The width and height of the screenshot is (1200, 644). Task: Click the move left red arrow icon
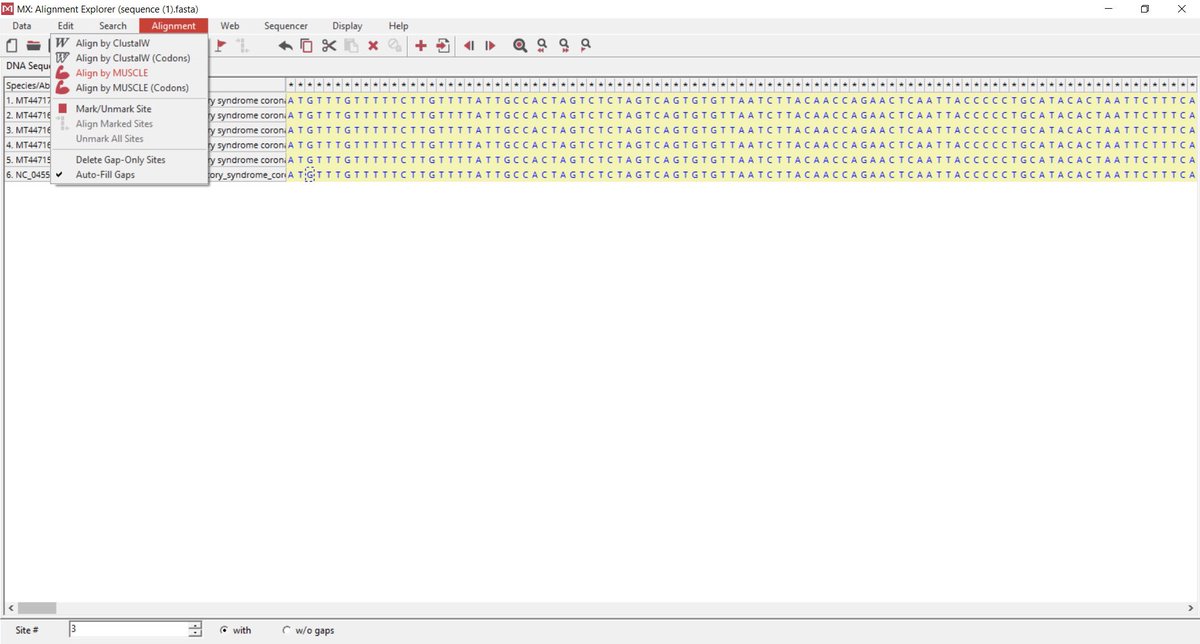pos(468,45)
